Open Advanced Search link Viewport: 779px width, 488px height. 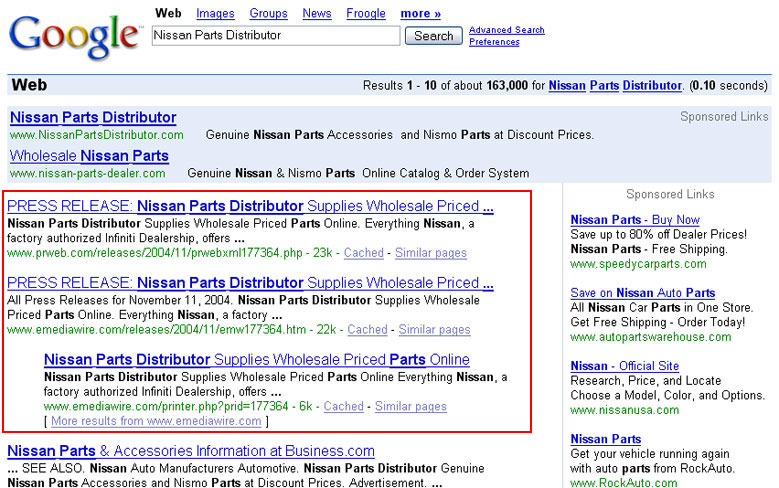pos(507,30)
